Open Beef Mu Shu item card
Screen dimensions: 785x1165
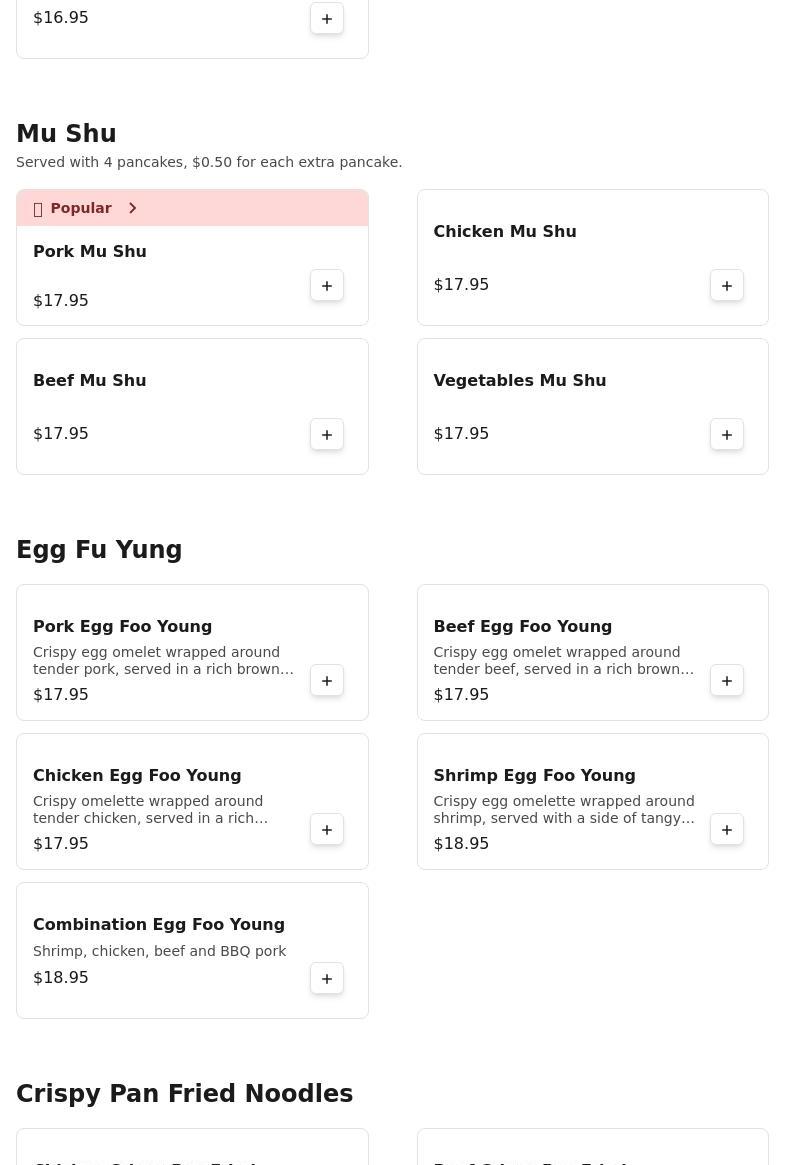(x=90, y=381)
